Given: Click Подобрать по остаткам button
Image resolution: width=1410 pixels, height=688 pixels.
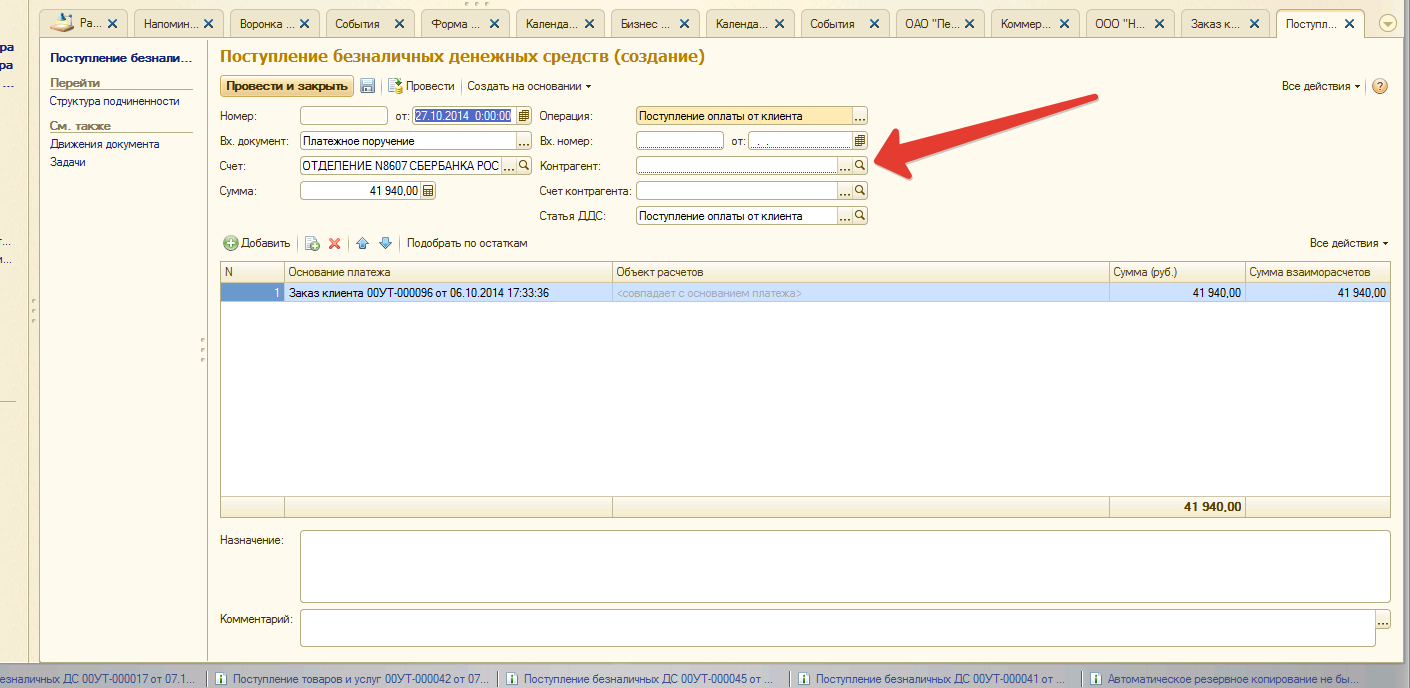Looking at the screenshot, I should [466, 243].
